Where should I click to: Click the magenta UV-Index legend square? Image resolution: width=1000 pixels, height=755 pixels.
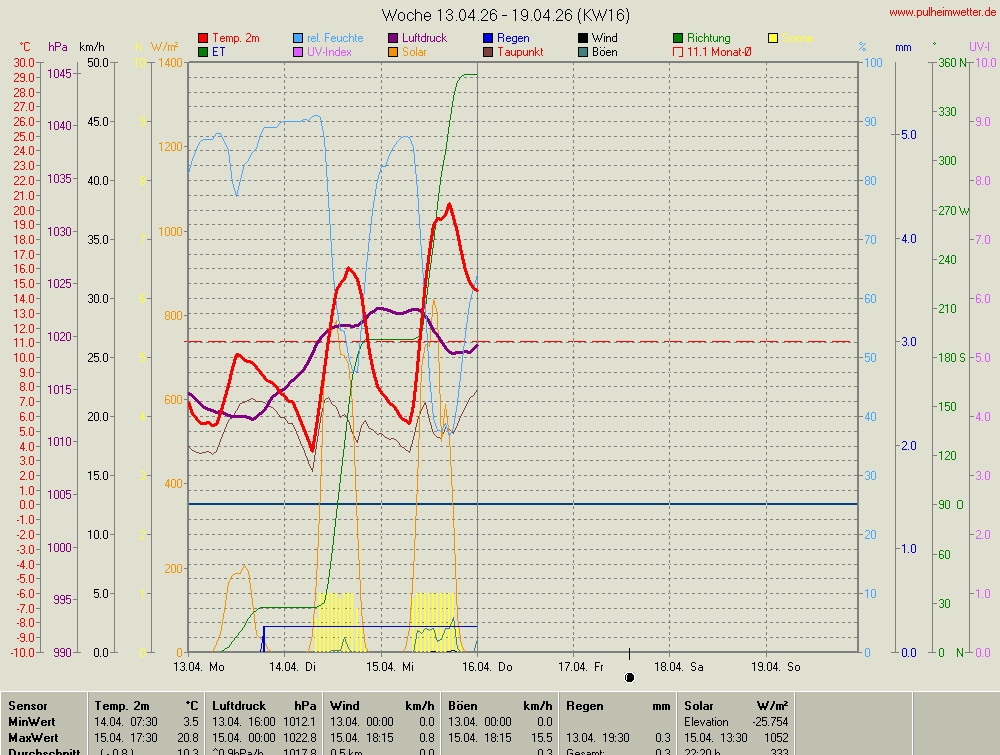(x=299, y=52)
